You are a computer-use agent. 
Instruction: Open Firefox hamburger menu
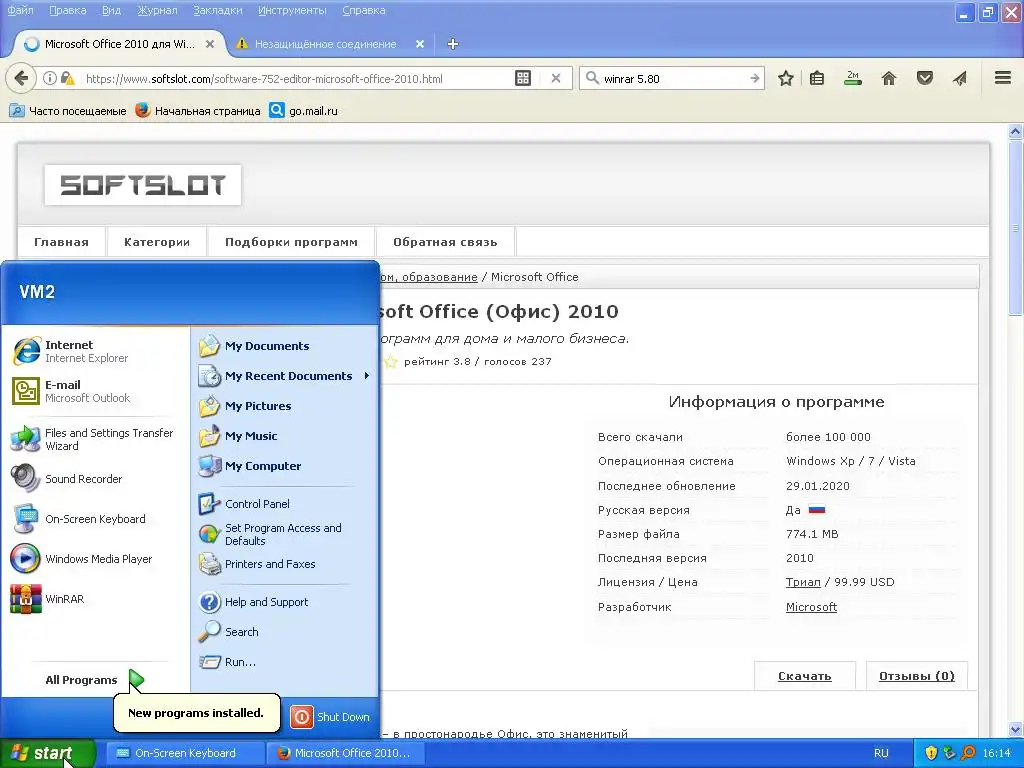[x=1003, y=78]
